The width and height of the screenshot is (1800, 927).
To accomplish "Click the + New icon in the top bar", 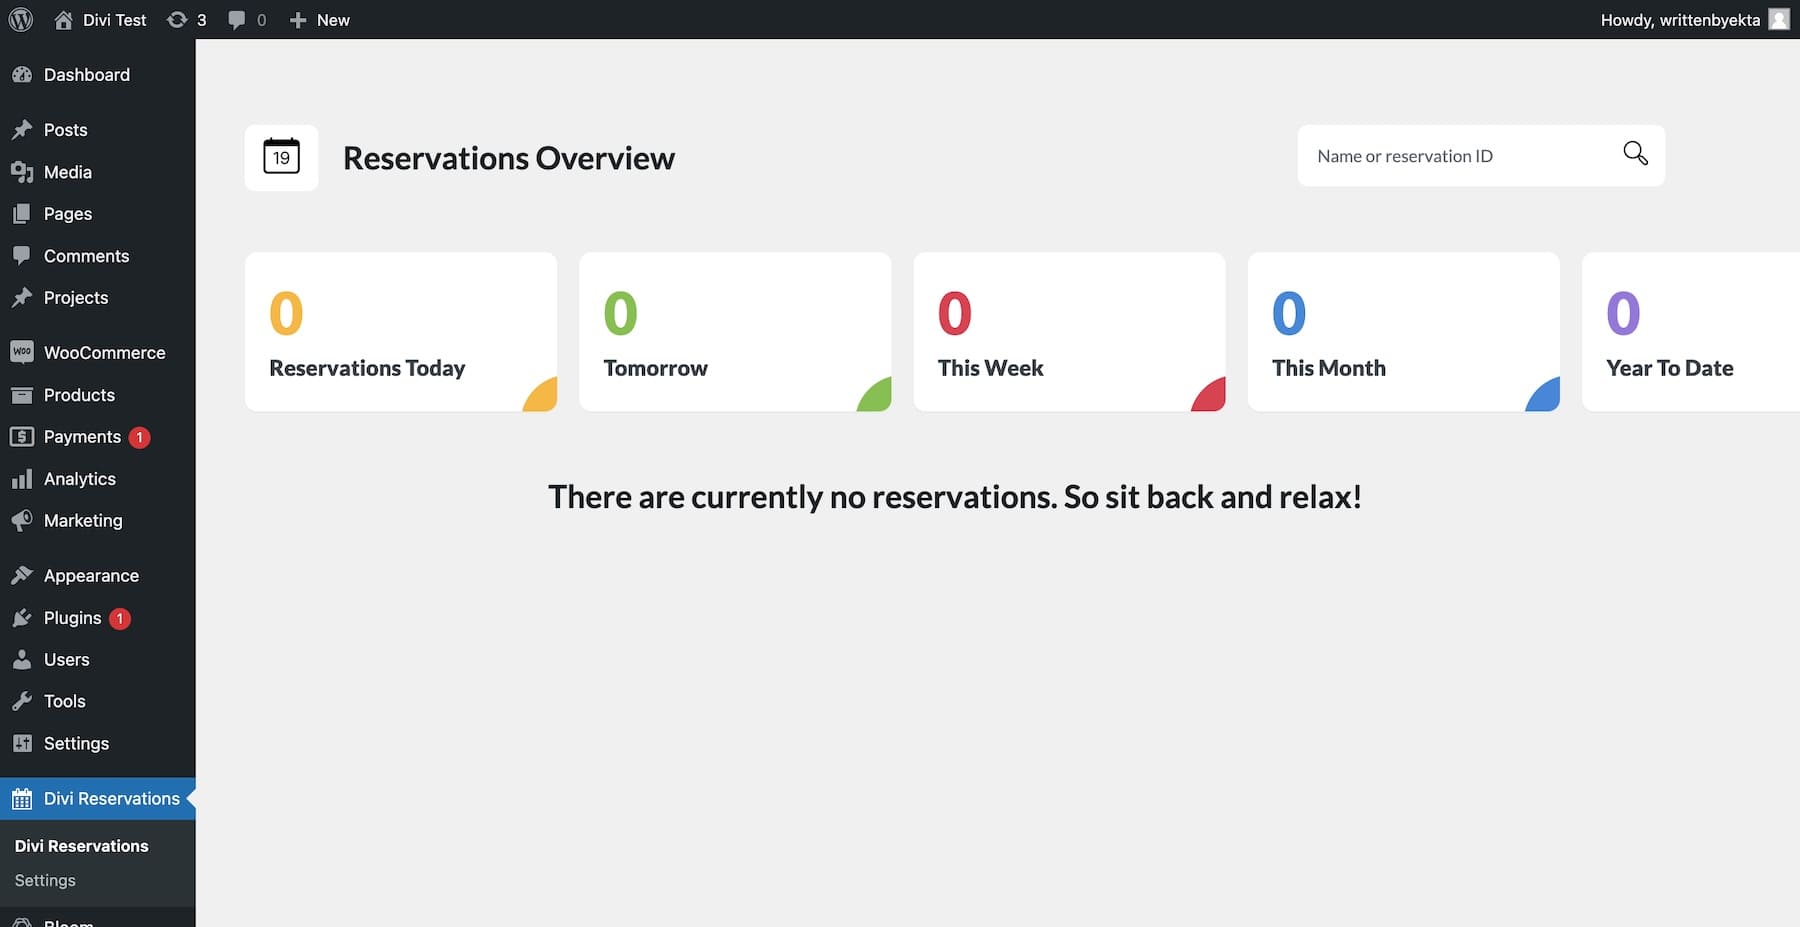I will point(296,19).
